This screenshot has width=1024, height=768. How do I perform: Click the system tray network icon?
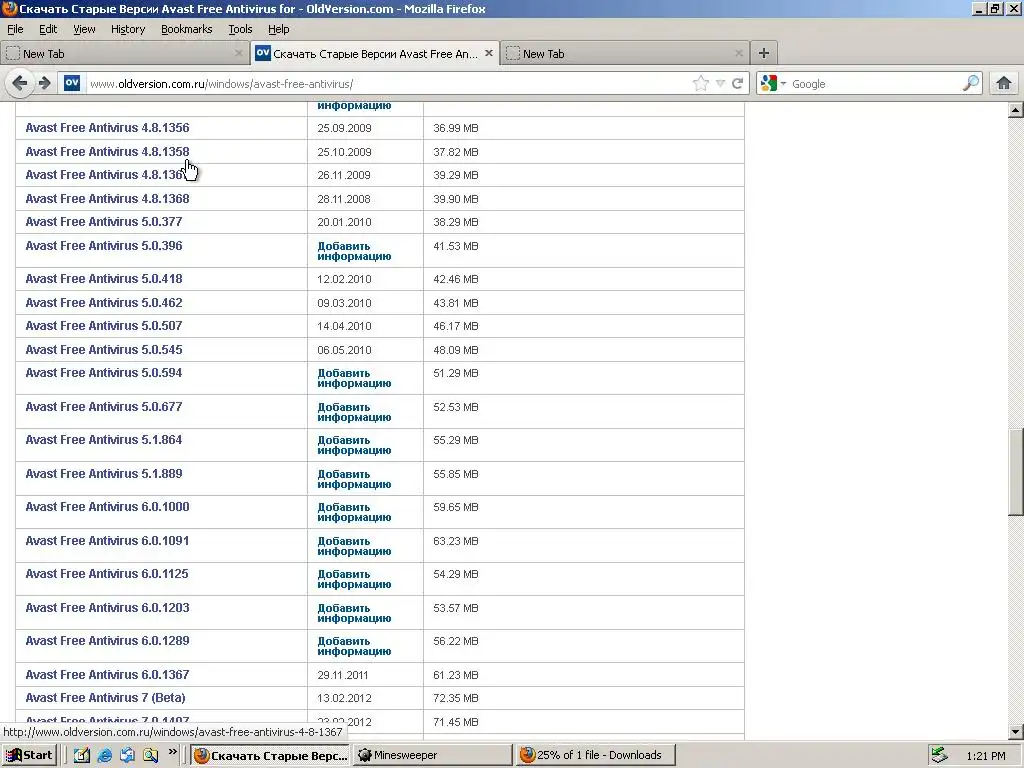pyautogui.click(x=940, y=756)
